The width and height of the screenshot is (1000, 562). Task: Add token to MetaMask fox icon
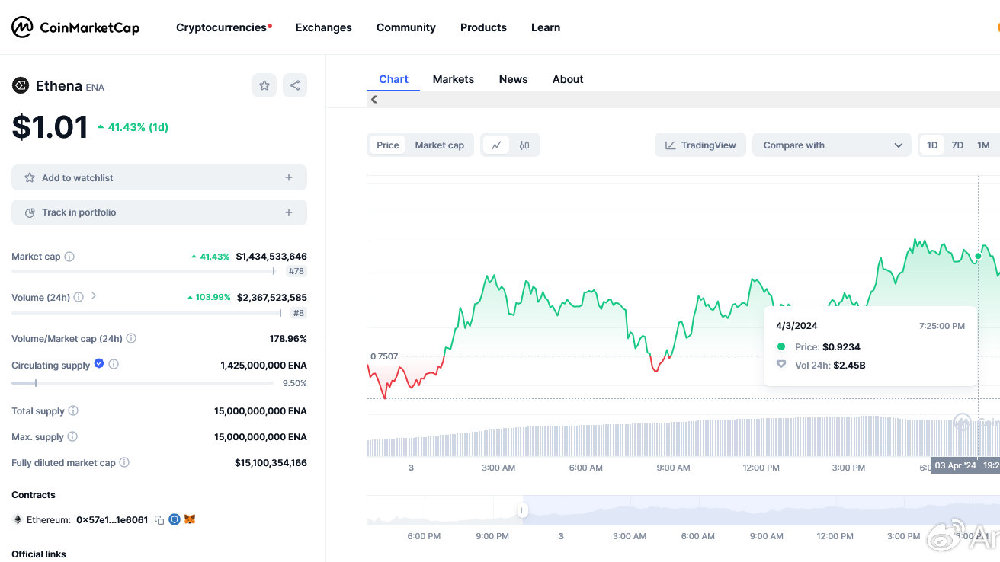click(189, 519)
